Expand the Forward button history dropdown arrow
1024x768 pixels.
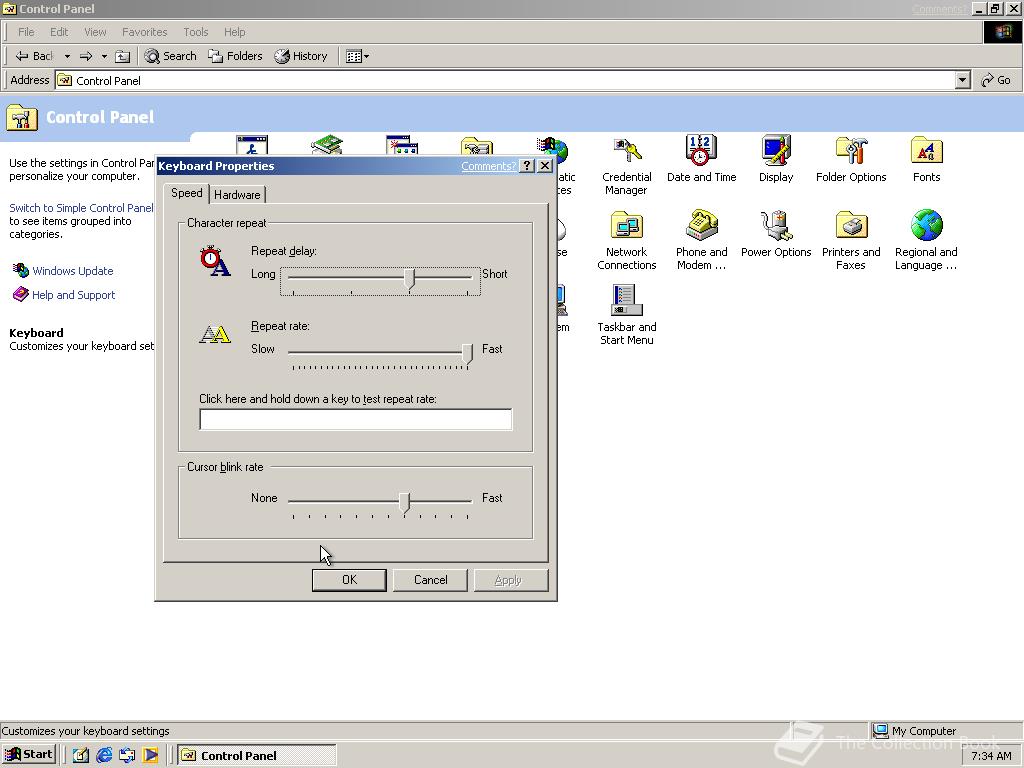[104, 56]
